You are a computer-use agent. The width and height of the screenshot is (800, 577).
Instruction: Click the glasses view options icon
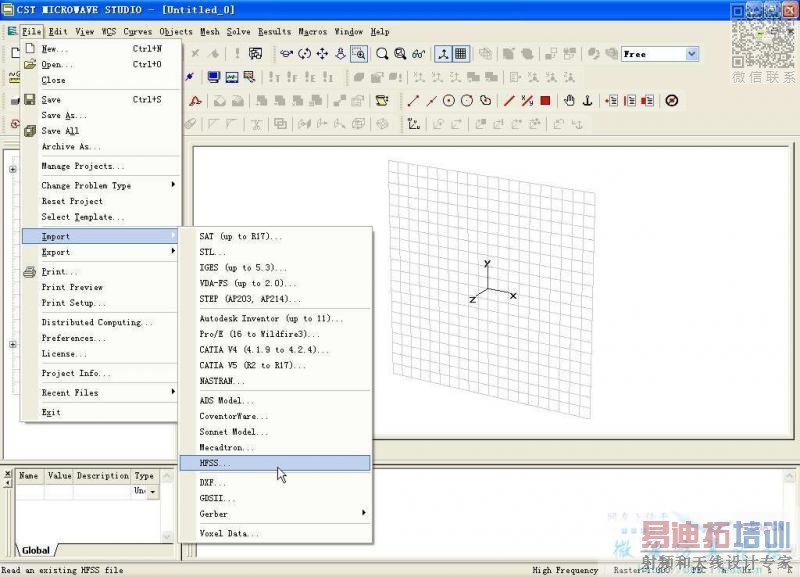(419, 54)
